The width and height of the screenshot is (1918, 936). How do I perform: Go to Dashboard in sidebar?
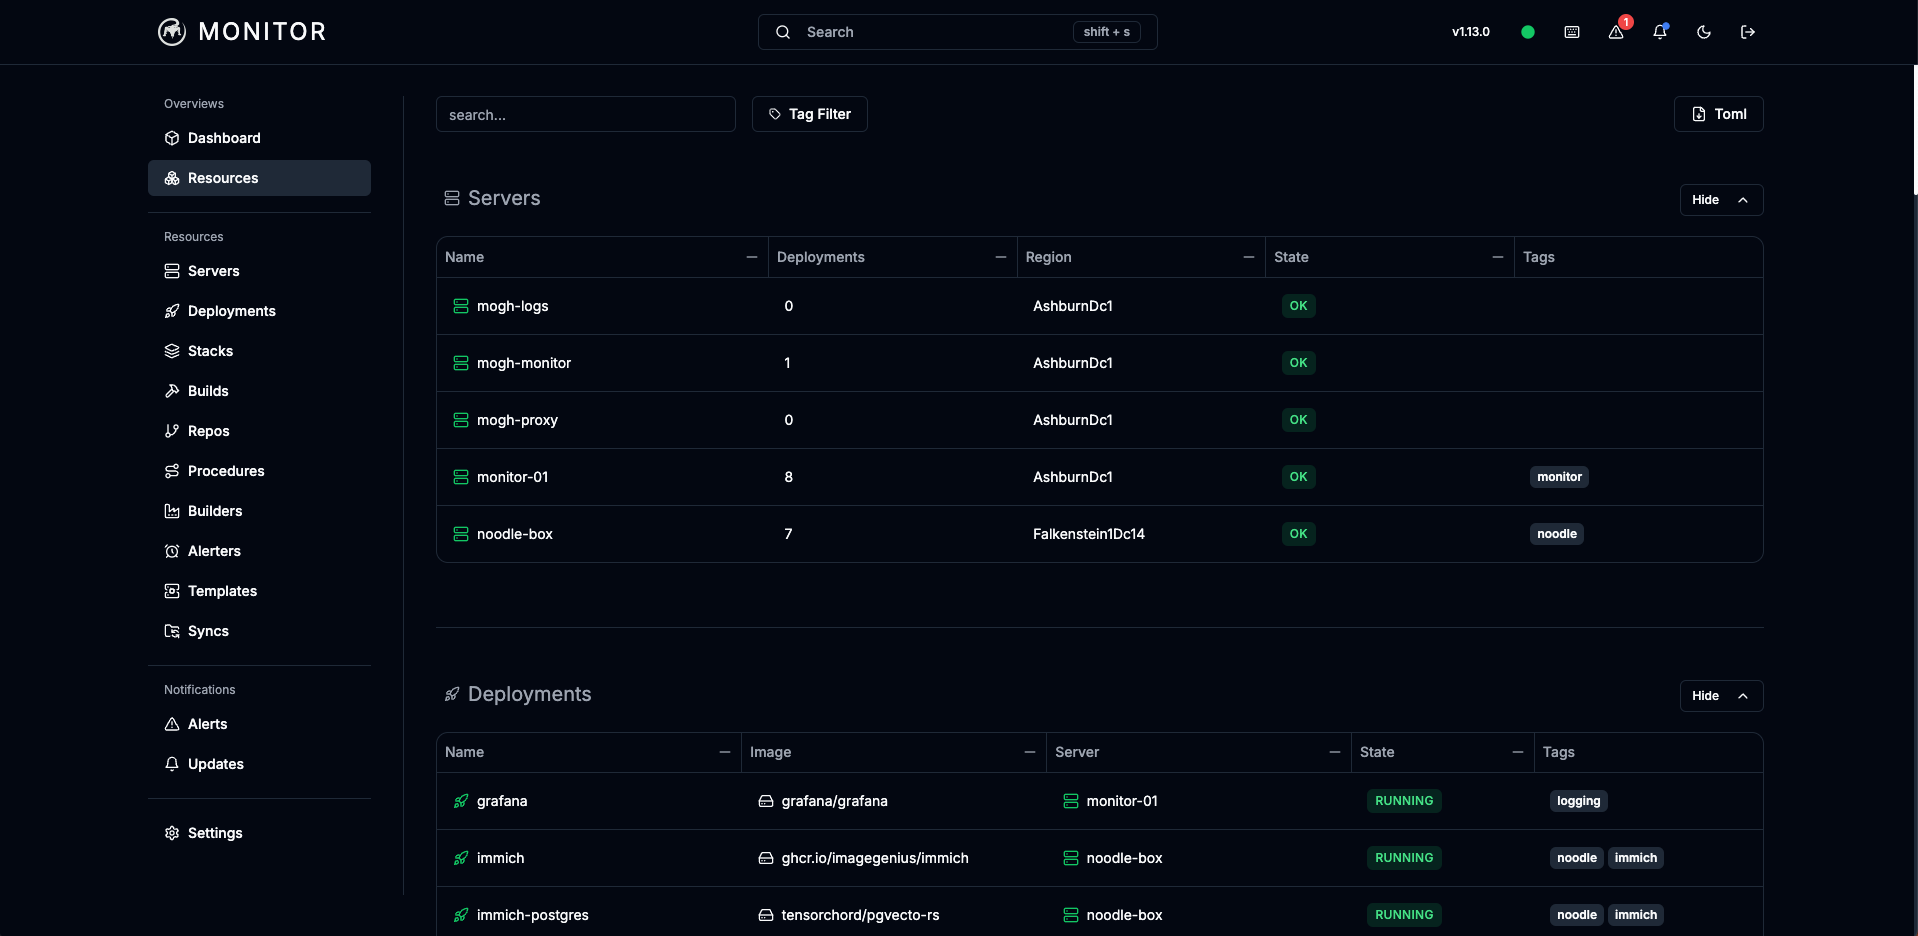coord(259,138)
